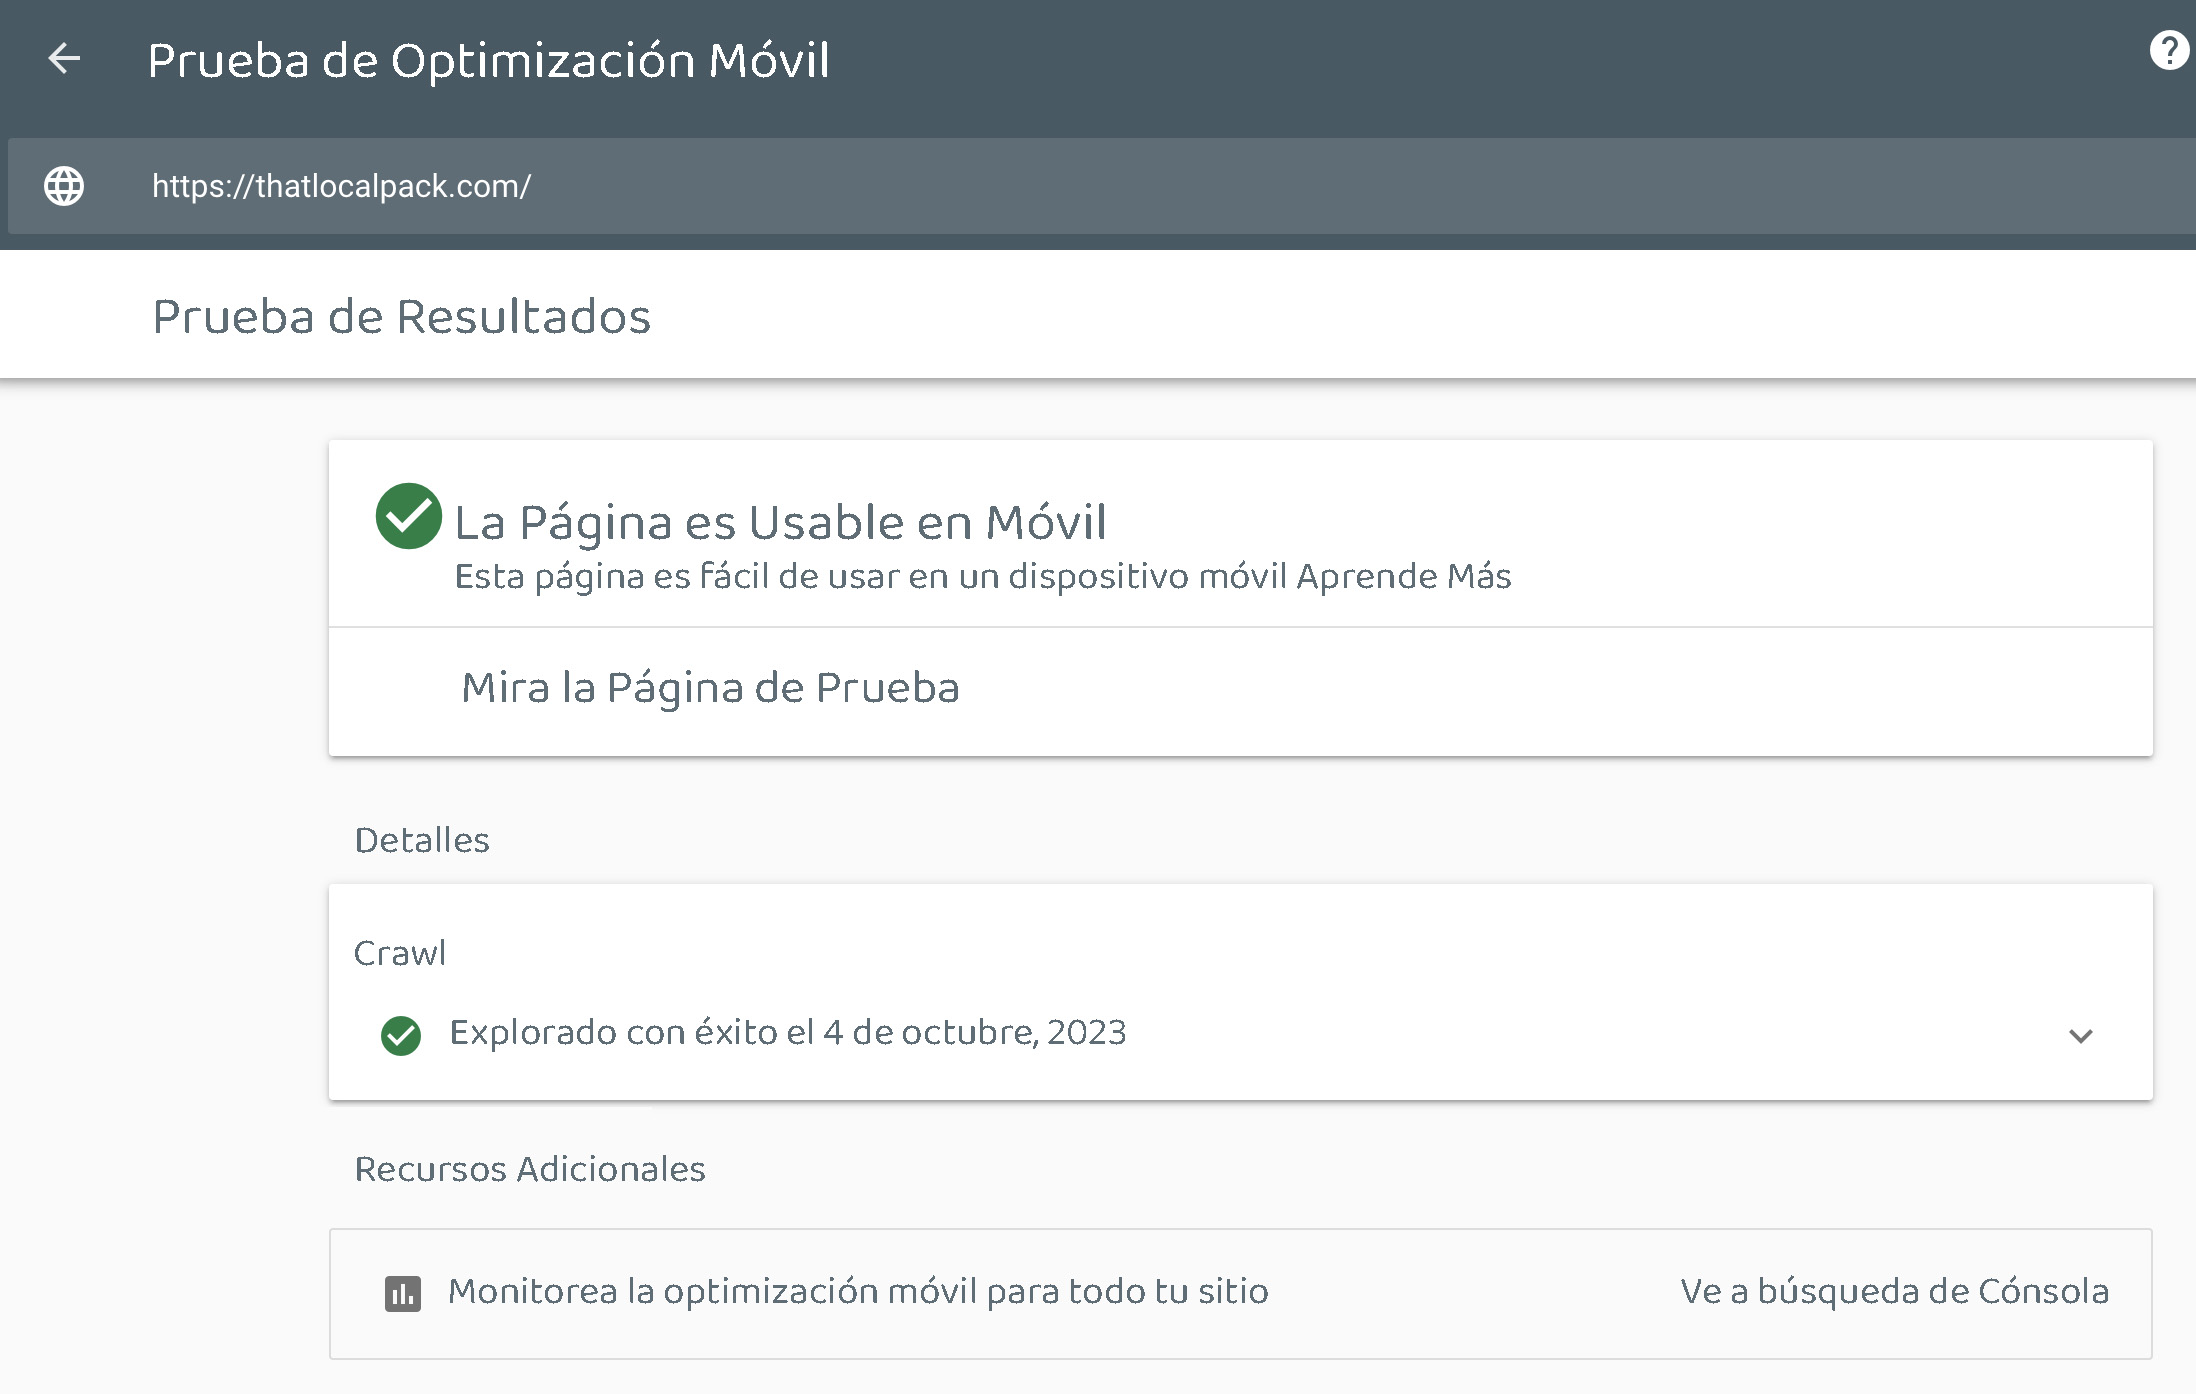This screenshot has width=2196, height=1394.
Task: Click the 'Detalles' section label
Action: (x=422, y=840)
